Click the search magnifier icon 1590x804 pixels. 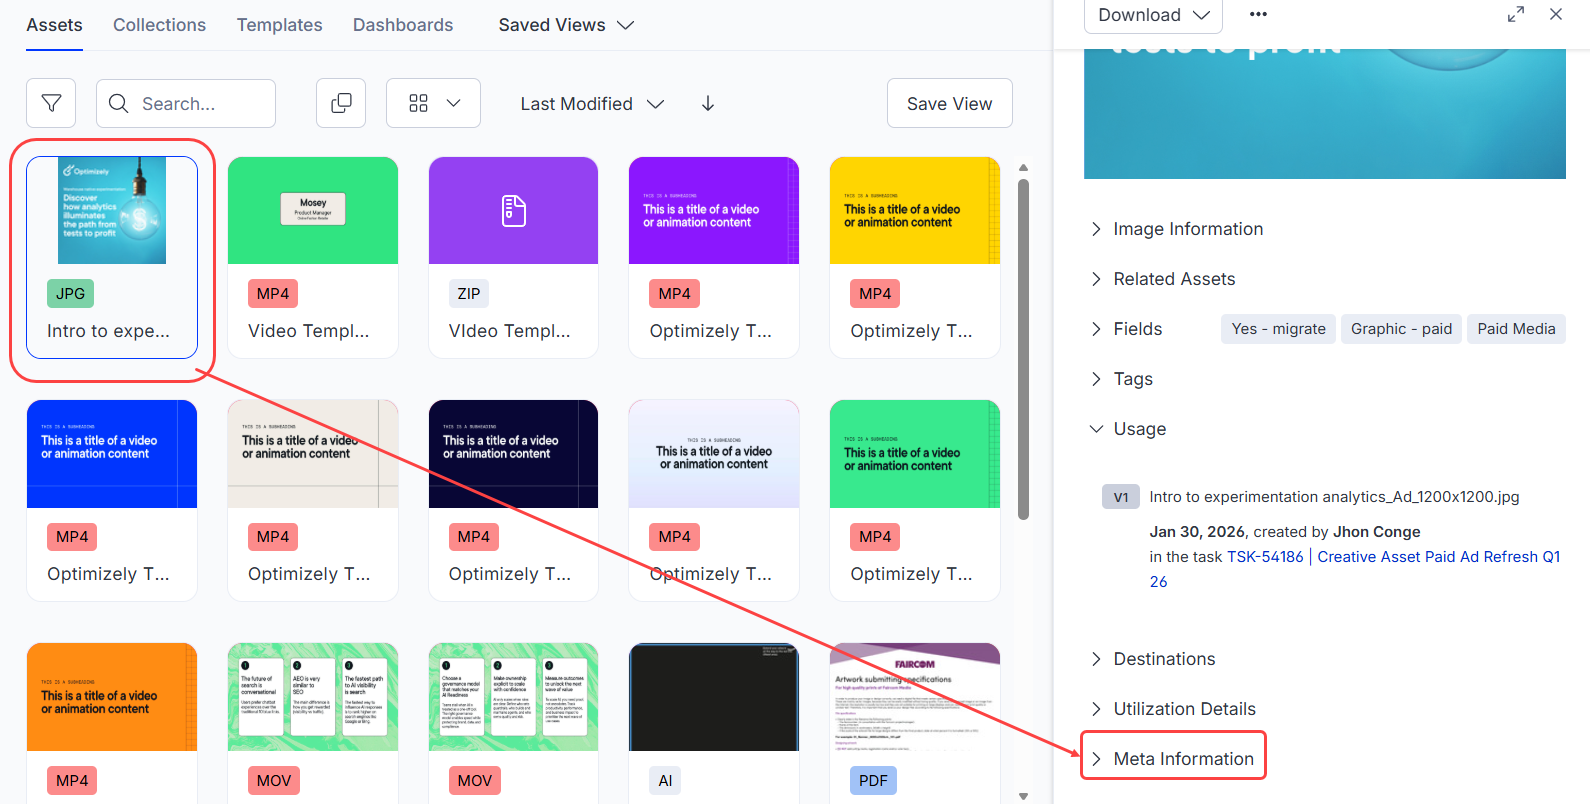tap(119, 103)
